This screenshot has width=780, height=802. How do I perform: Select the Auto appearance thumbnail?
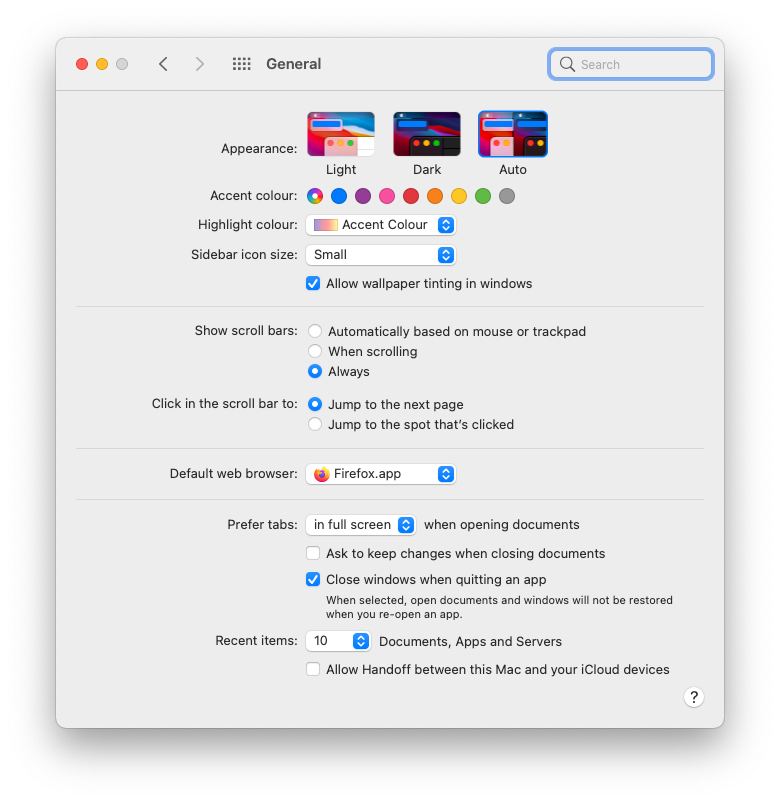click(x=513, y=134)
